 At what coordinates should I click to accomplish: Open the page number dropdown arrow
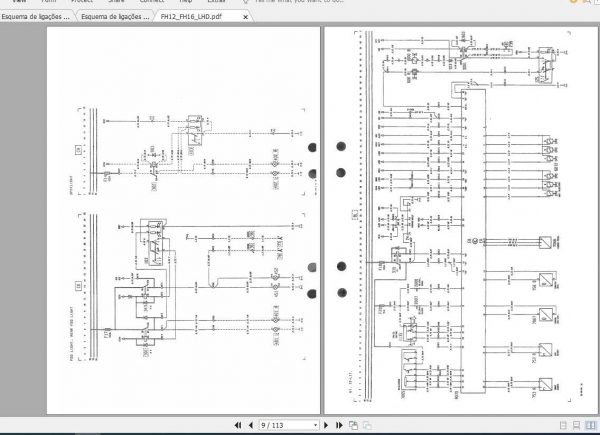pos(315,425)
